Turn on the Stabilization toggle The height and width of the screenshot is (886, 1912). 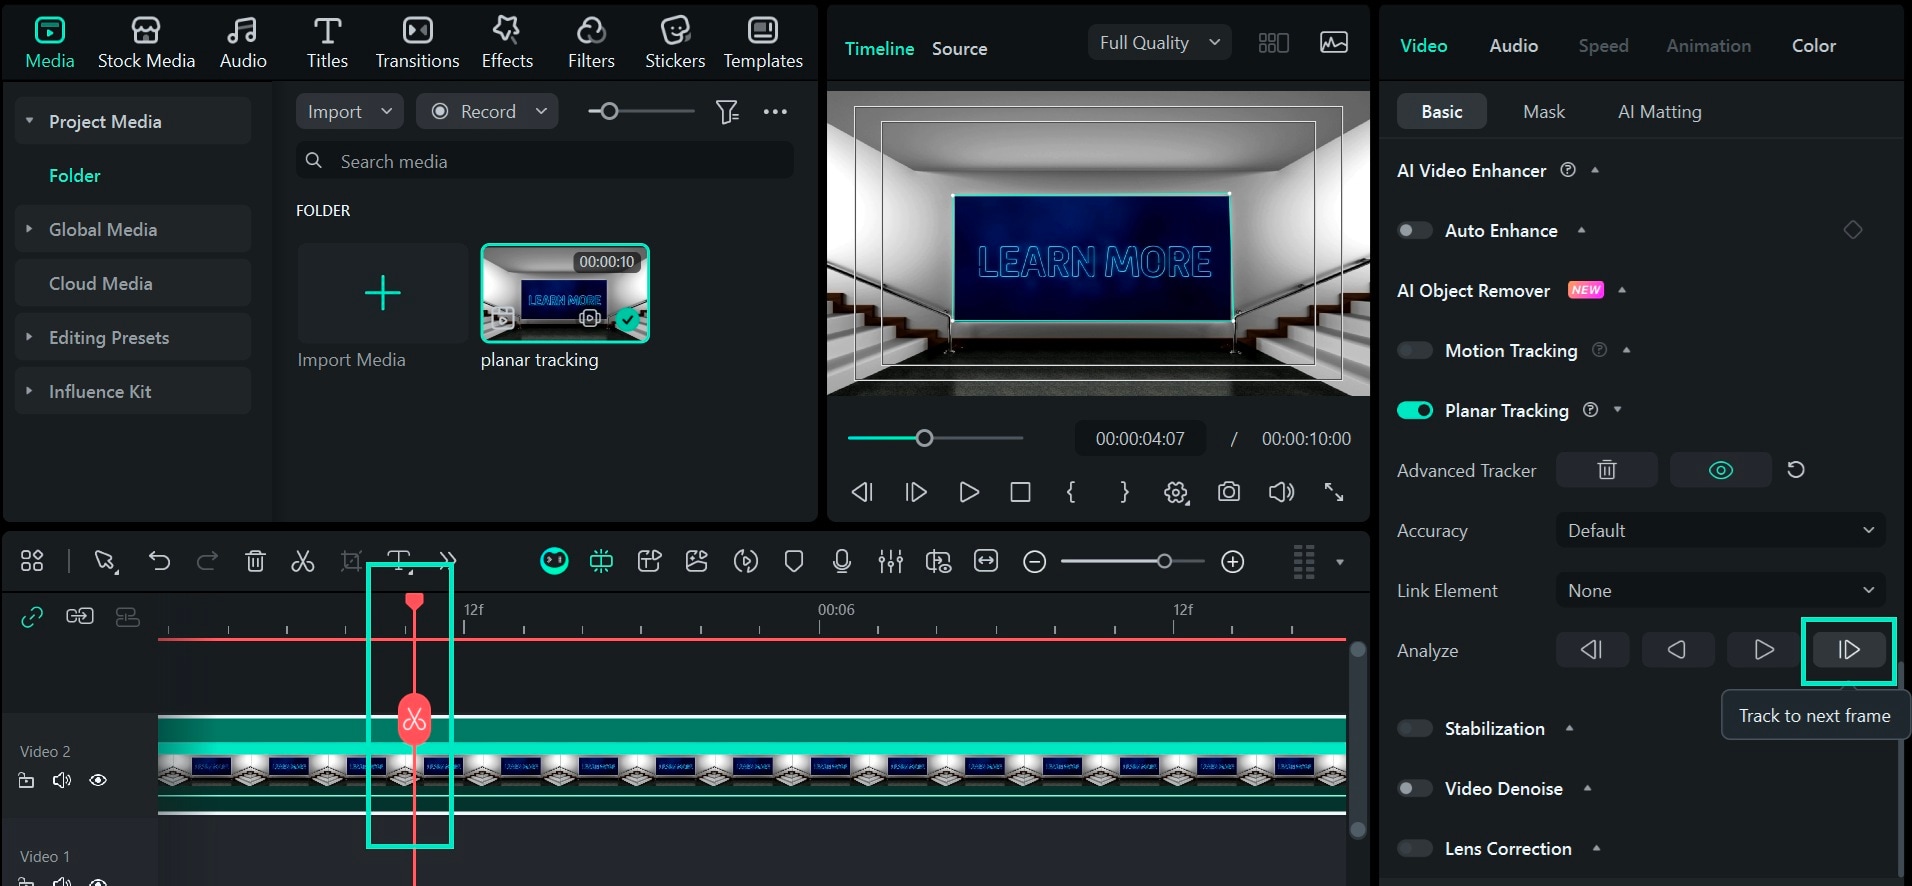pos(1415,729)
